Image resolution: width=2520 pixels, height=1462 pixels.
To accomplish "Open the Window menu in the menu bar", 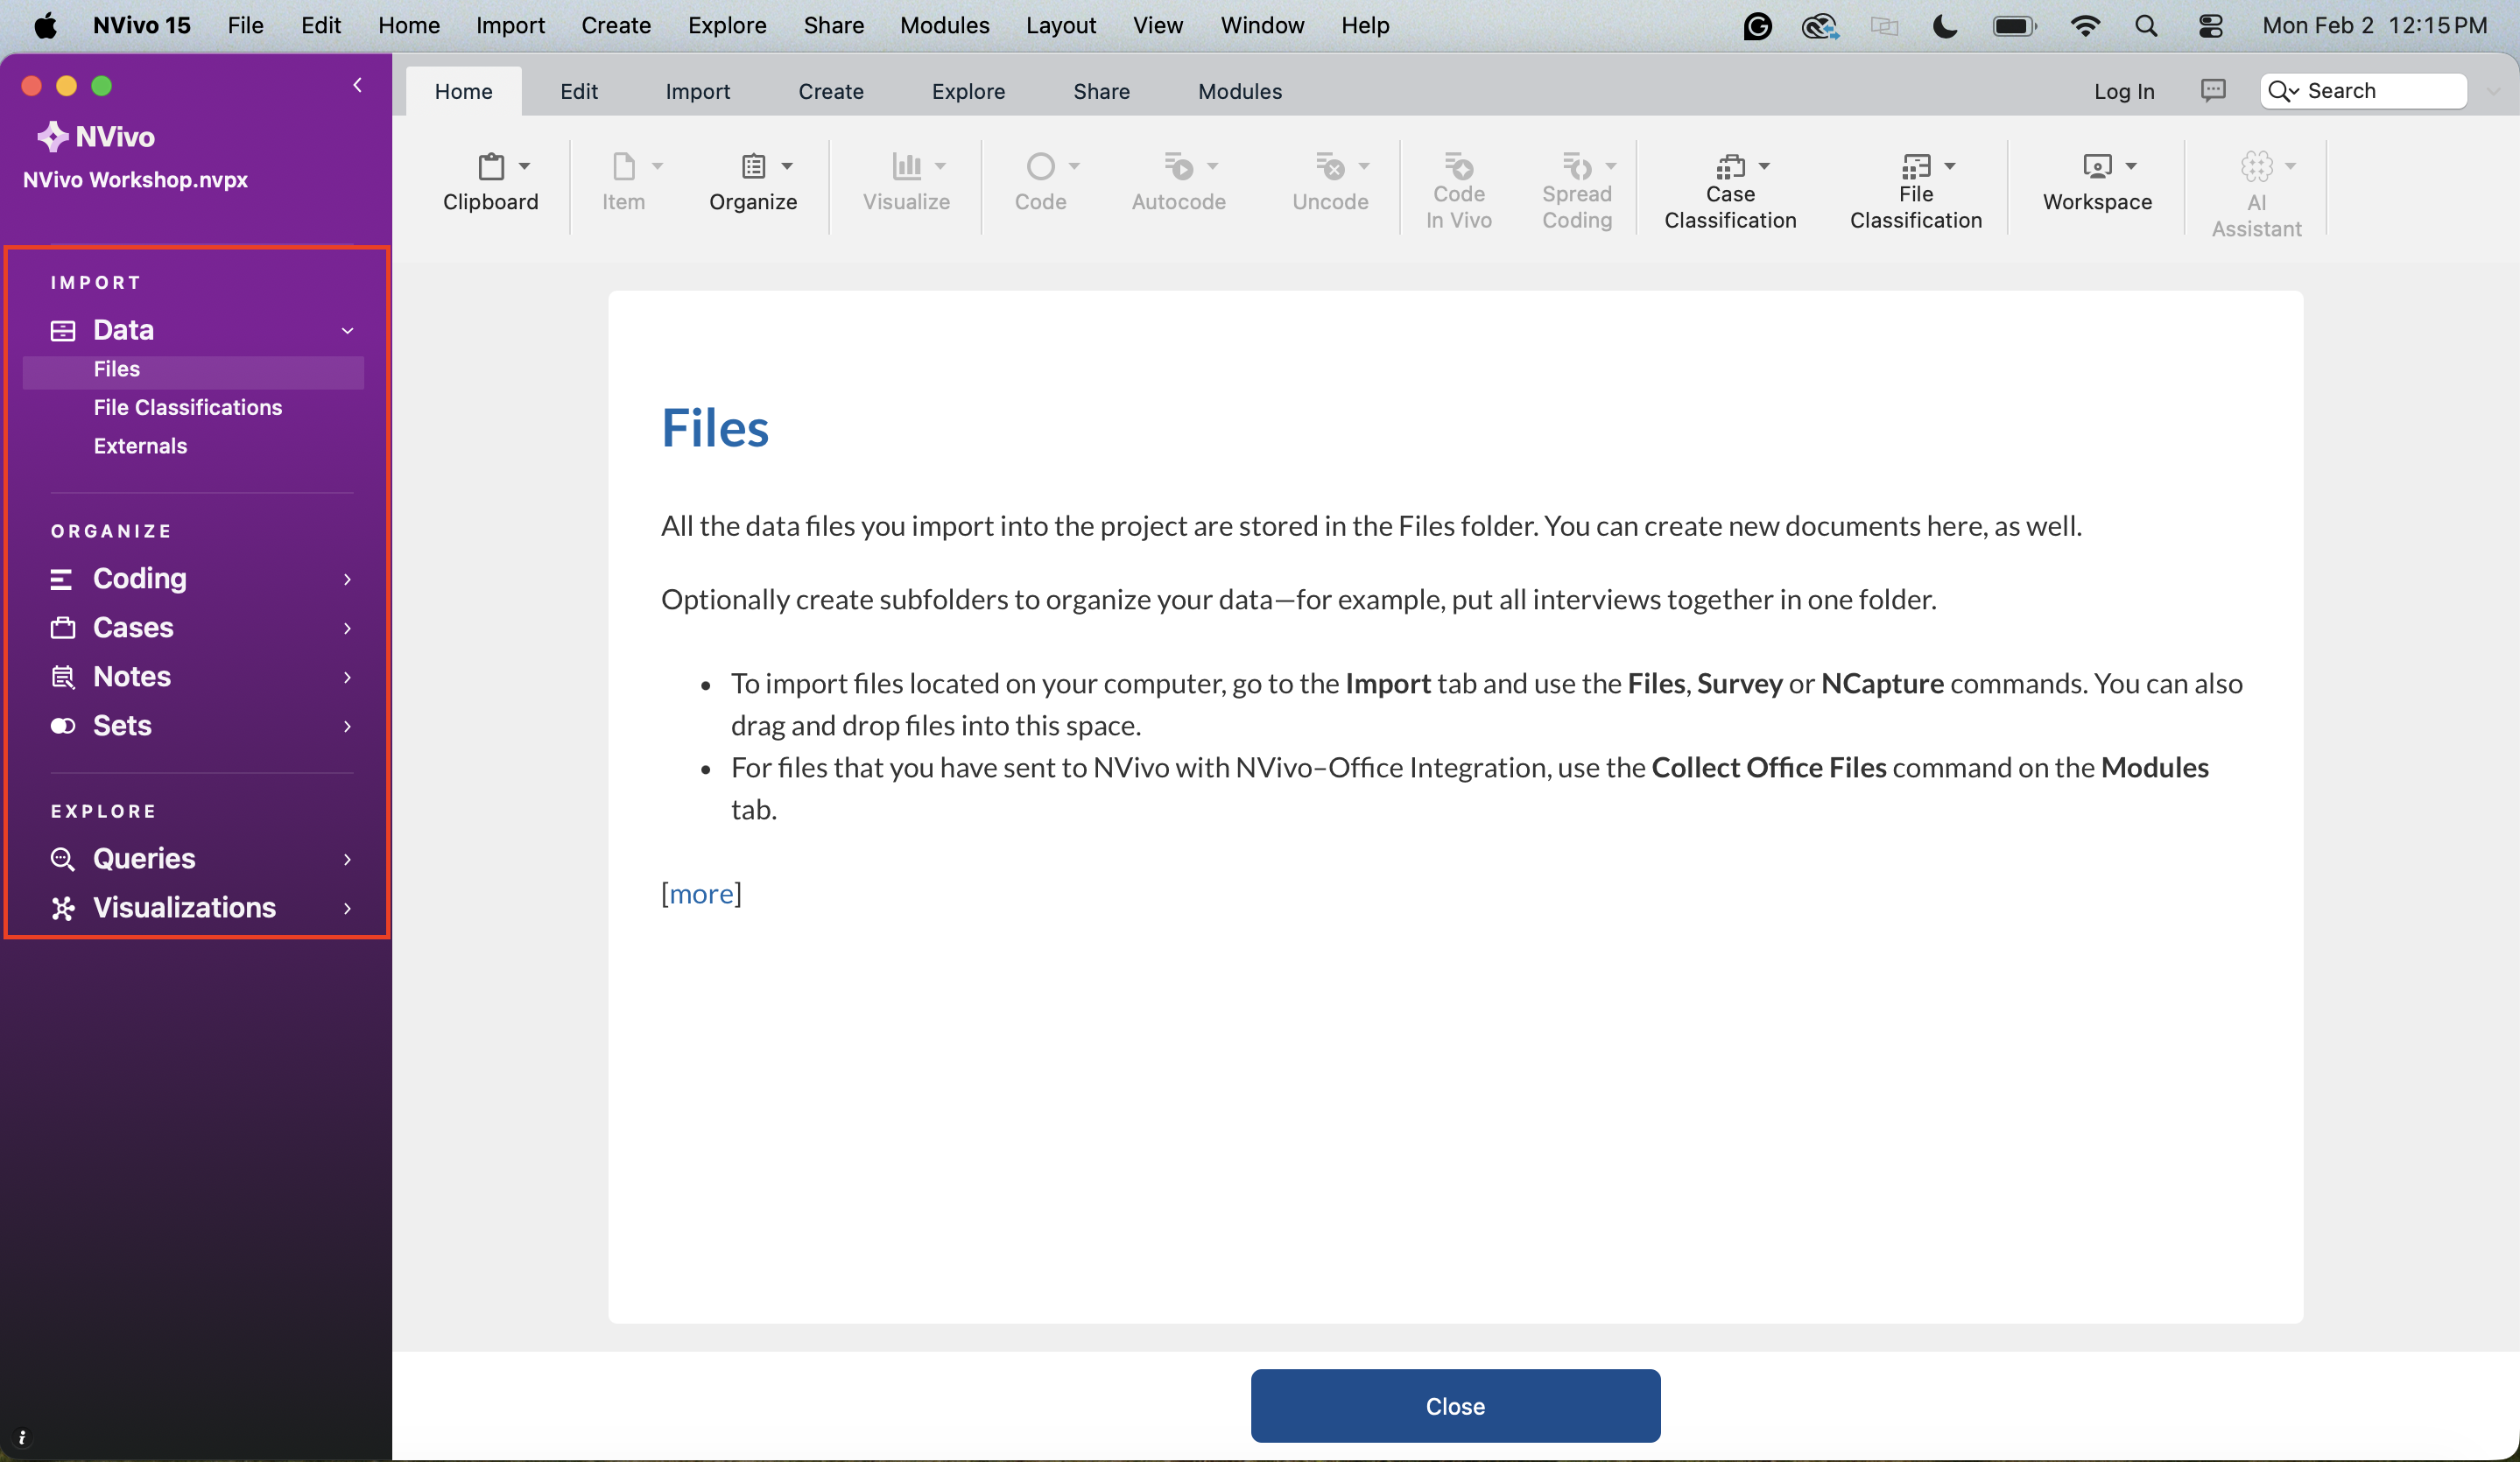I will click(1261, 26).
